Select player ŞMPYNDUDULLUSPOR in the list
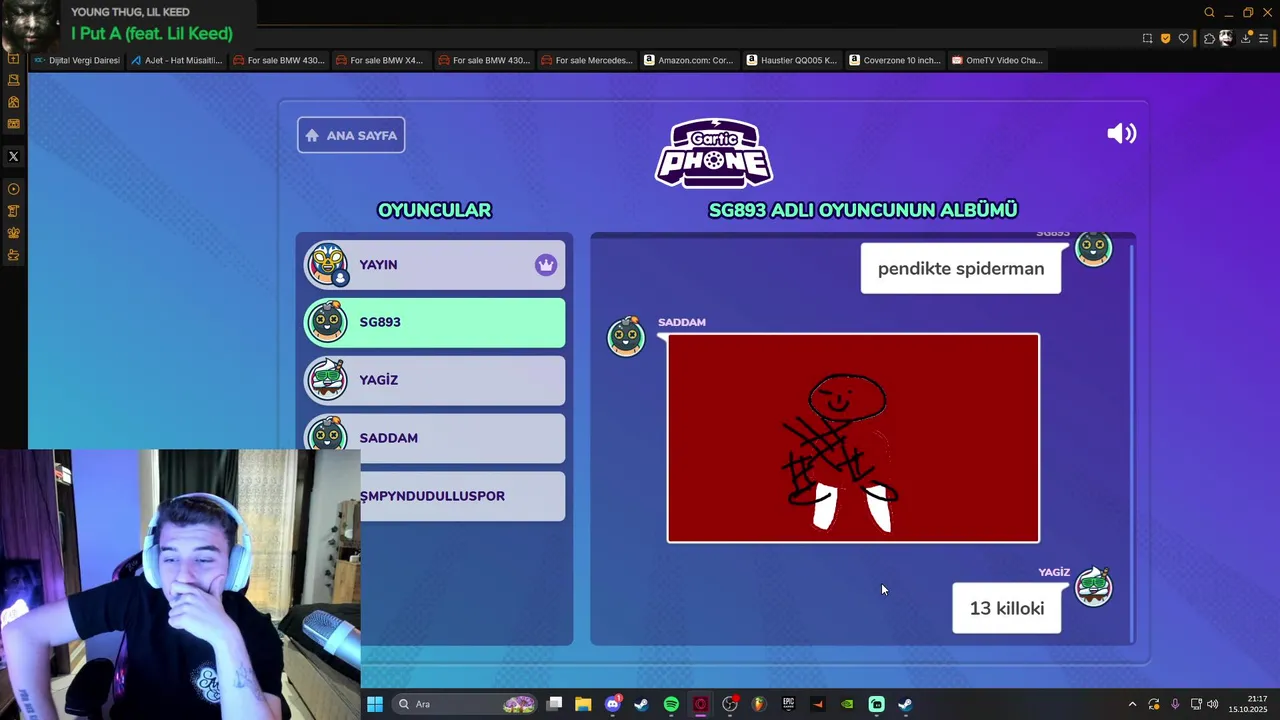The width and height of the screenshot is (1280, 720). pos(462,496)
